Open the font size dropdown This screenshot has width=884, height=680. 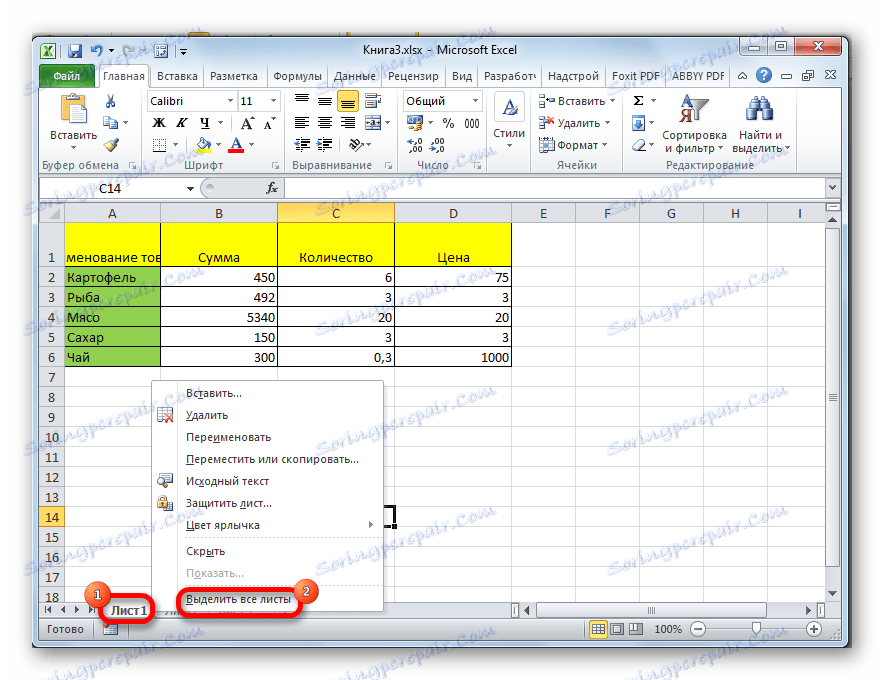(x=273, y=101)
